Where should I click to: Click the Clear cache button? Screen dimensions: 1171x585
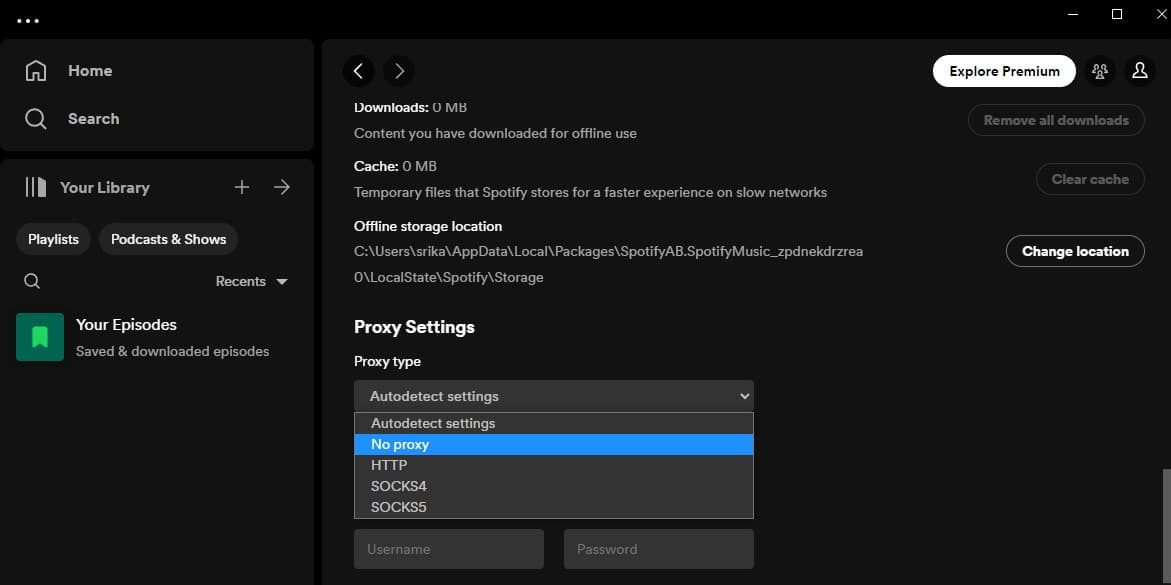click(1090, 179)
